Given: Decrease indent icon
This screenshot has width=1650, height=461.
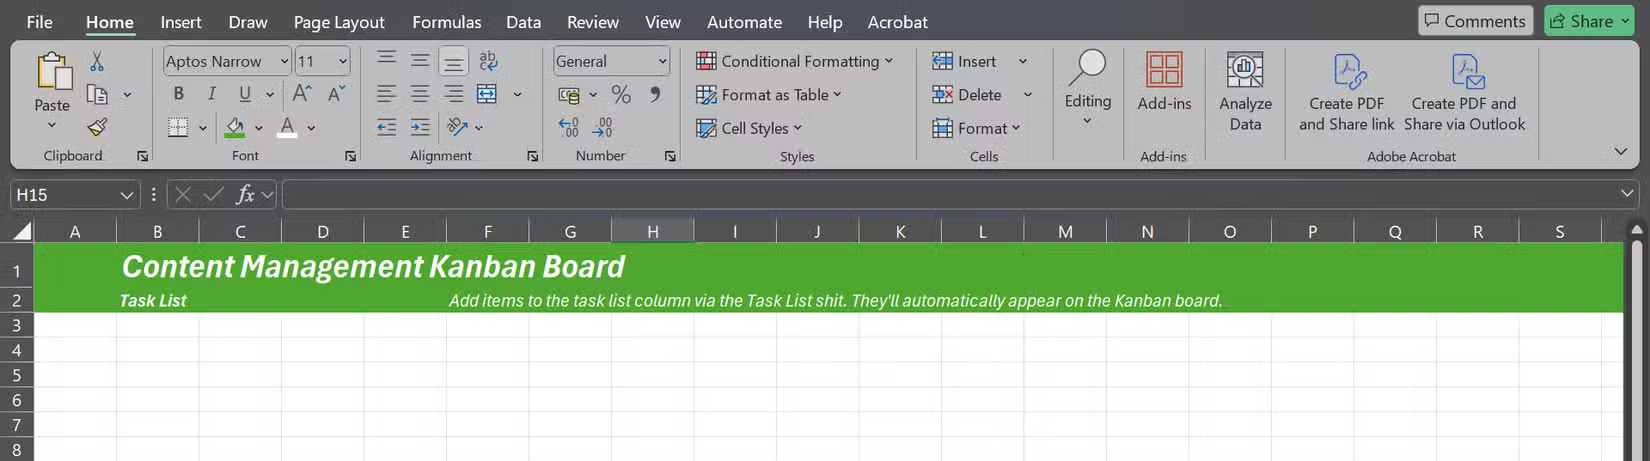Looking at the screenshot, I should [x=386, y=127].
